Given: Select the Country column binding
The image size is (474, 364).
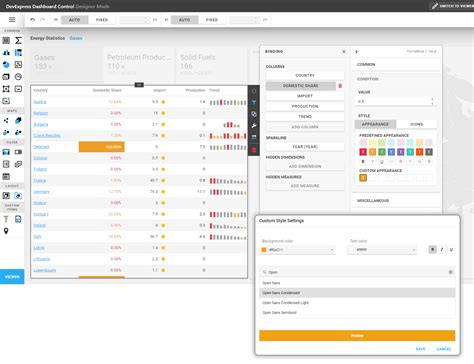Looking at the screenshot, I should pyautogui.click(x=305, y=75).
